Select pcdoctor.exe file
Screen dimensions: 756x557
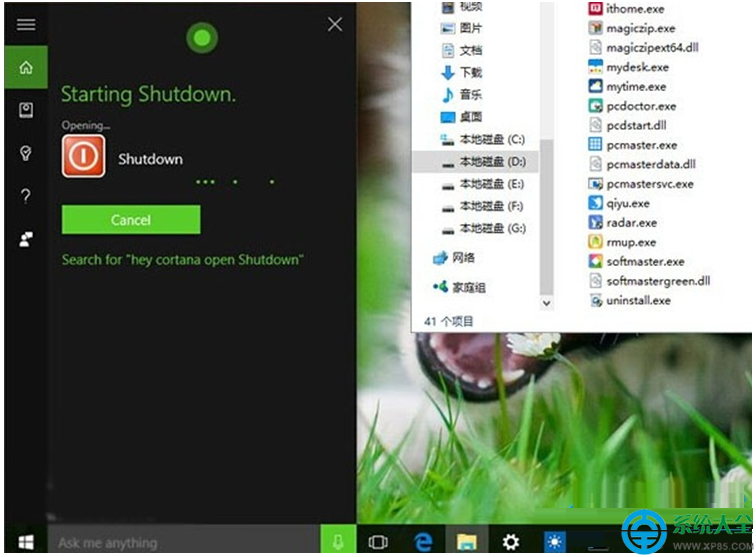pyautogui.click(x=633, y=106)
